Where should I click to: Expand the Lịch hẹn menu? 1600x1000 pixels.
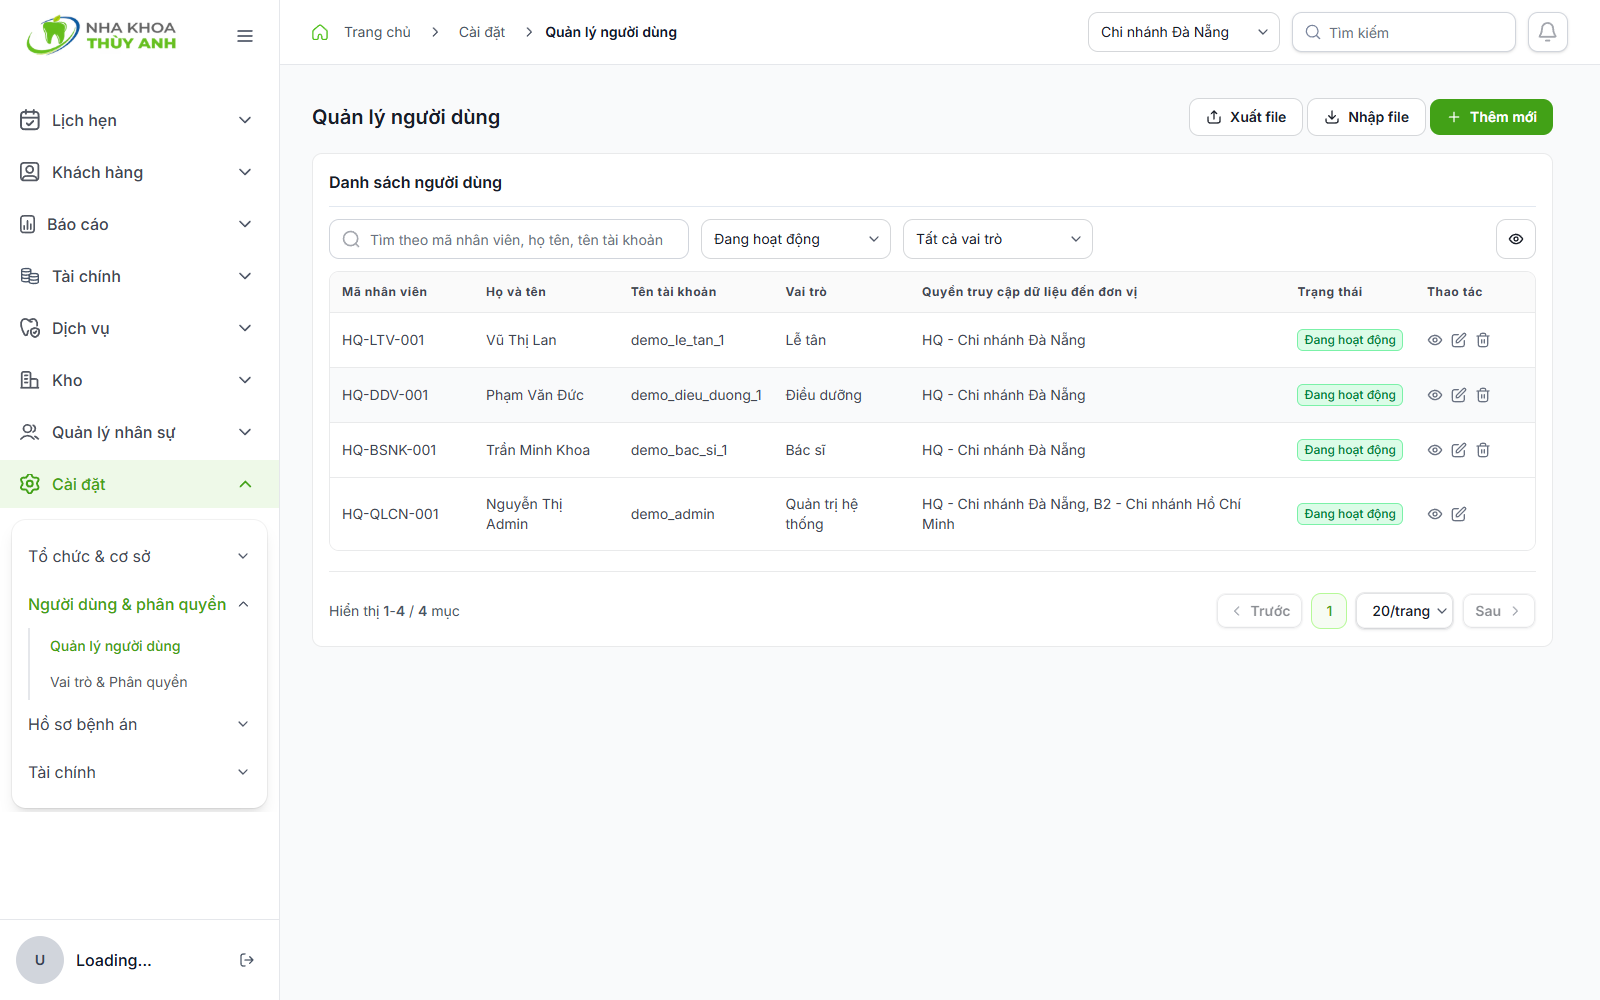(x=139, y=120)
